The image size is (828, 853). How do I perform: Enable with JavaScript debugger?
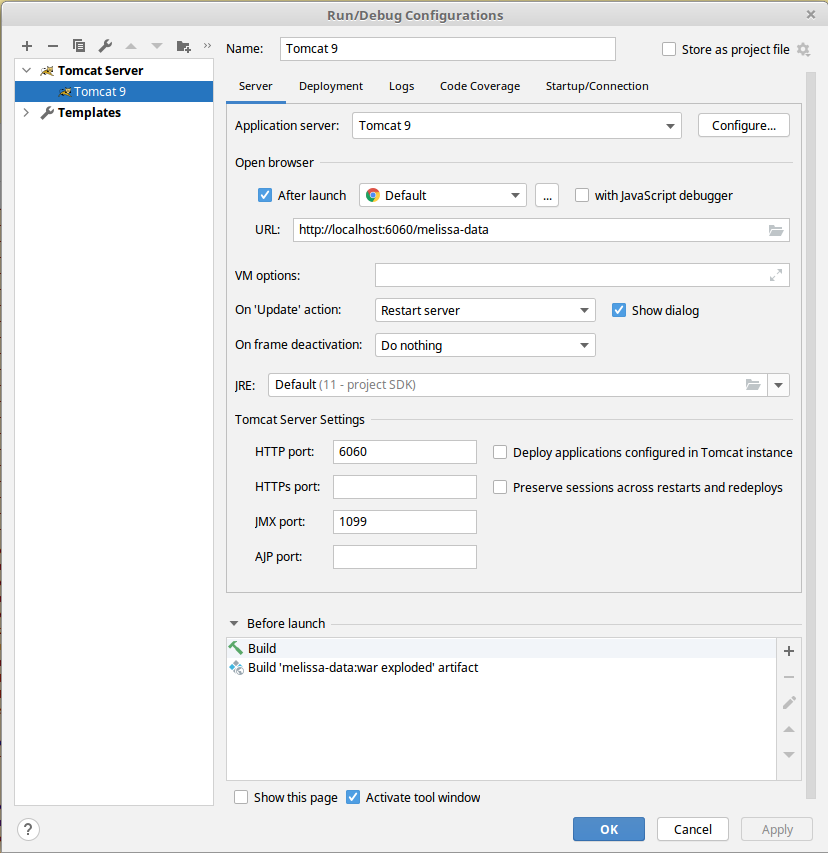coord(582,195)
